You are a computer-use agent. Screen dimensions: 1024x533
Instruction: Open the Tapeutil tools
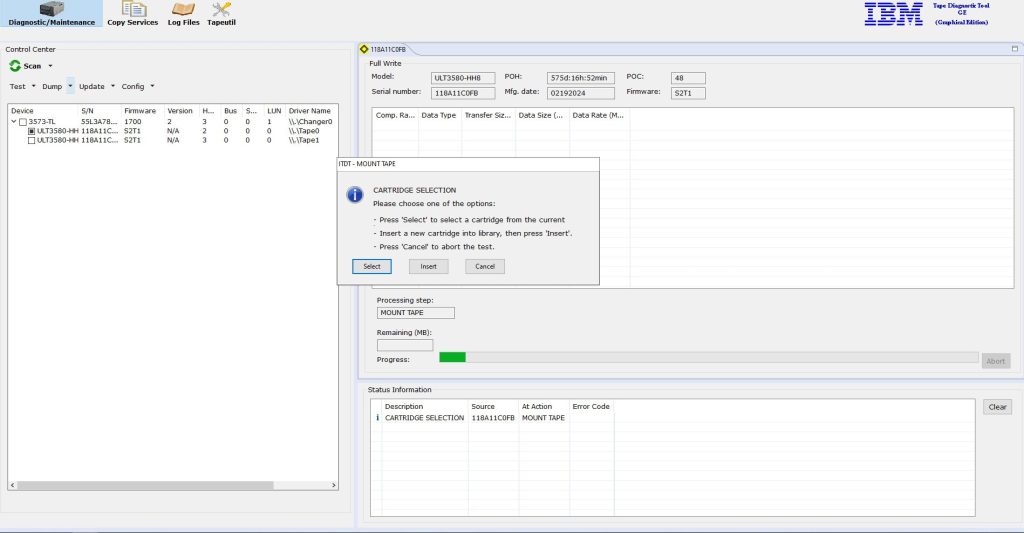[x=221, y=14]
